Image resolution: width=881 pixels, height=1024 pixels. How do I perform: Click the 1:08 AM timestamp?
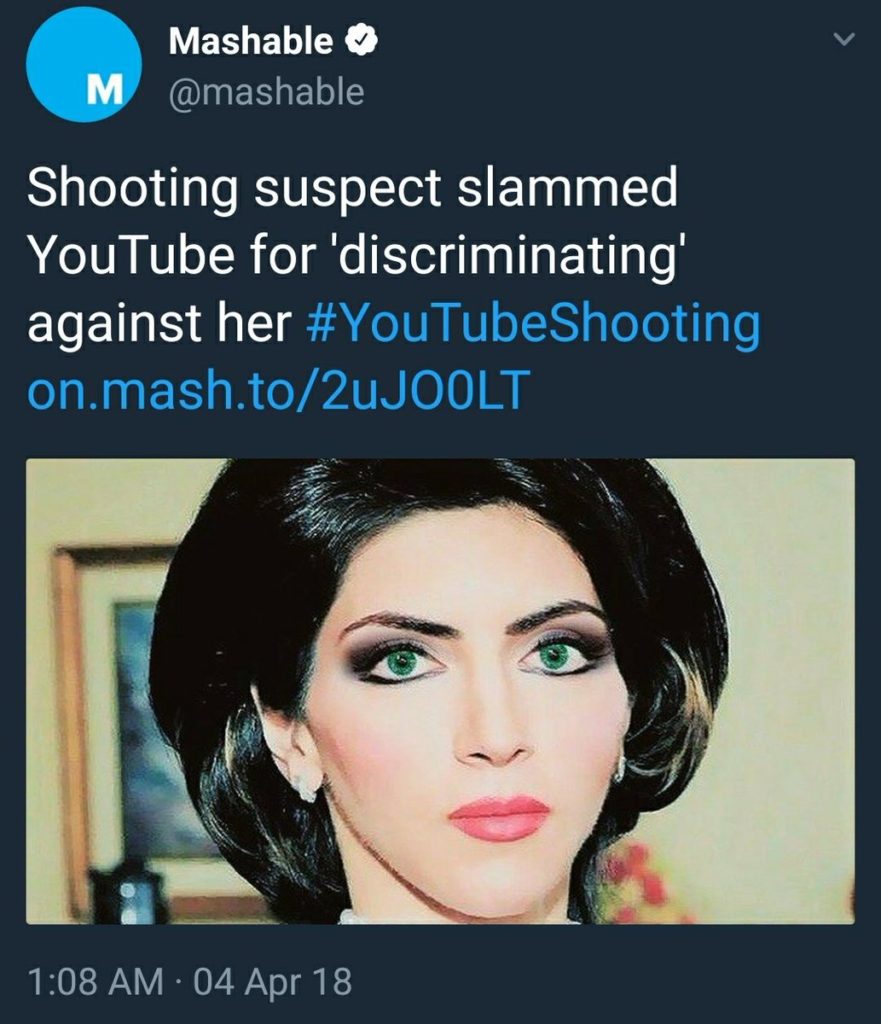point(95,982)
